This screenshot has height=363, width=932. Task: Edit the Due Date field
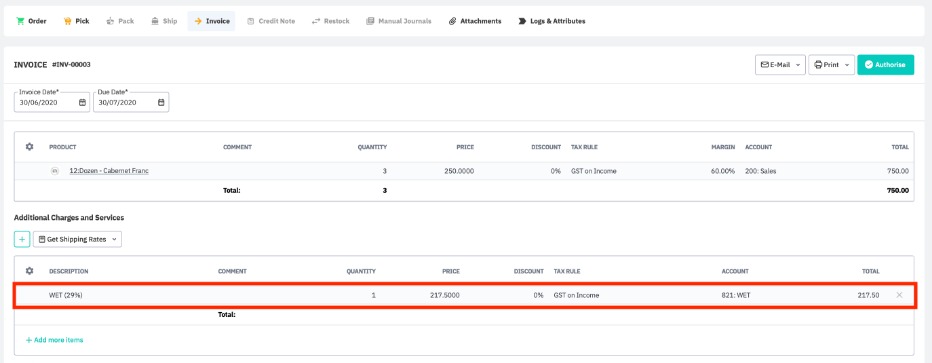(x=131, y=102)
